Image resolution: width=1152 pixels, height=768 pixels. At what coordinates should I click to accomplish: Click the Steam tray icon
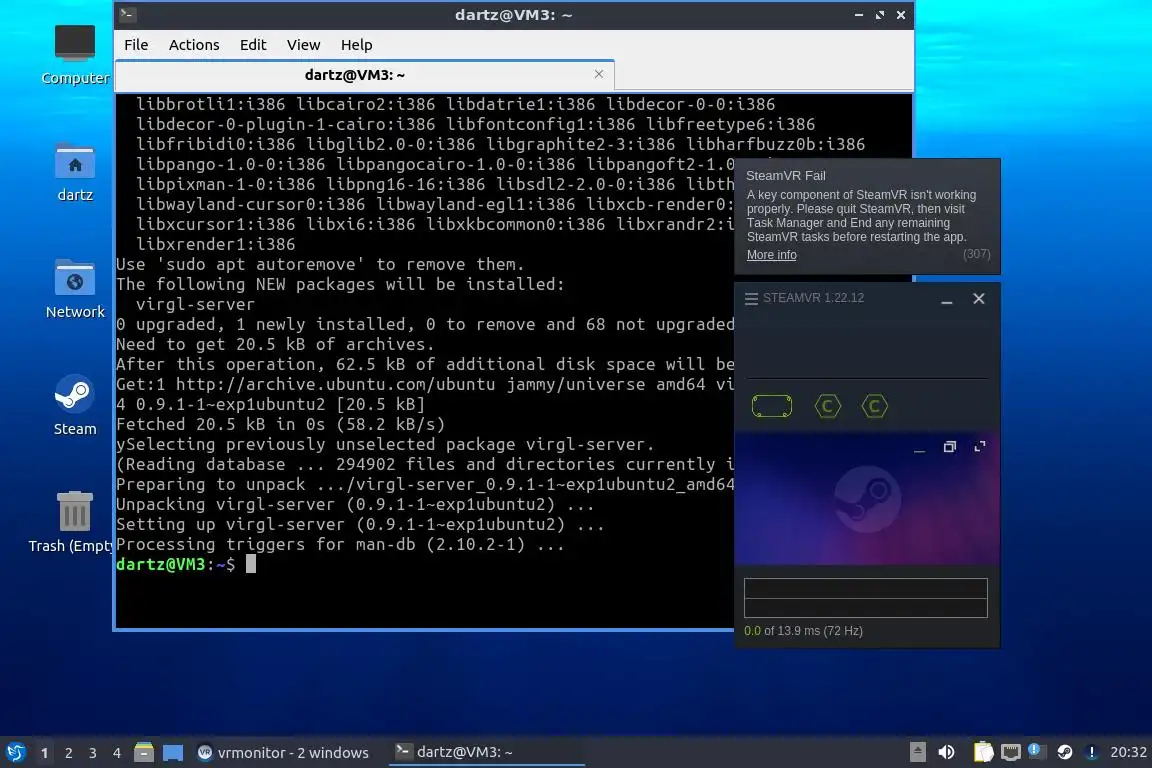pos(1065,752)
